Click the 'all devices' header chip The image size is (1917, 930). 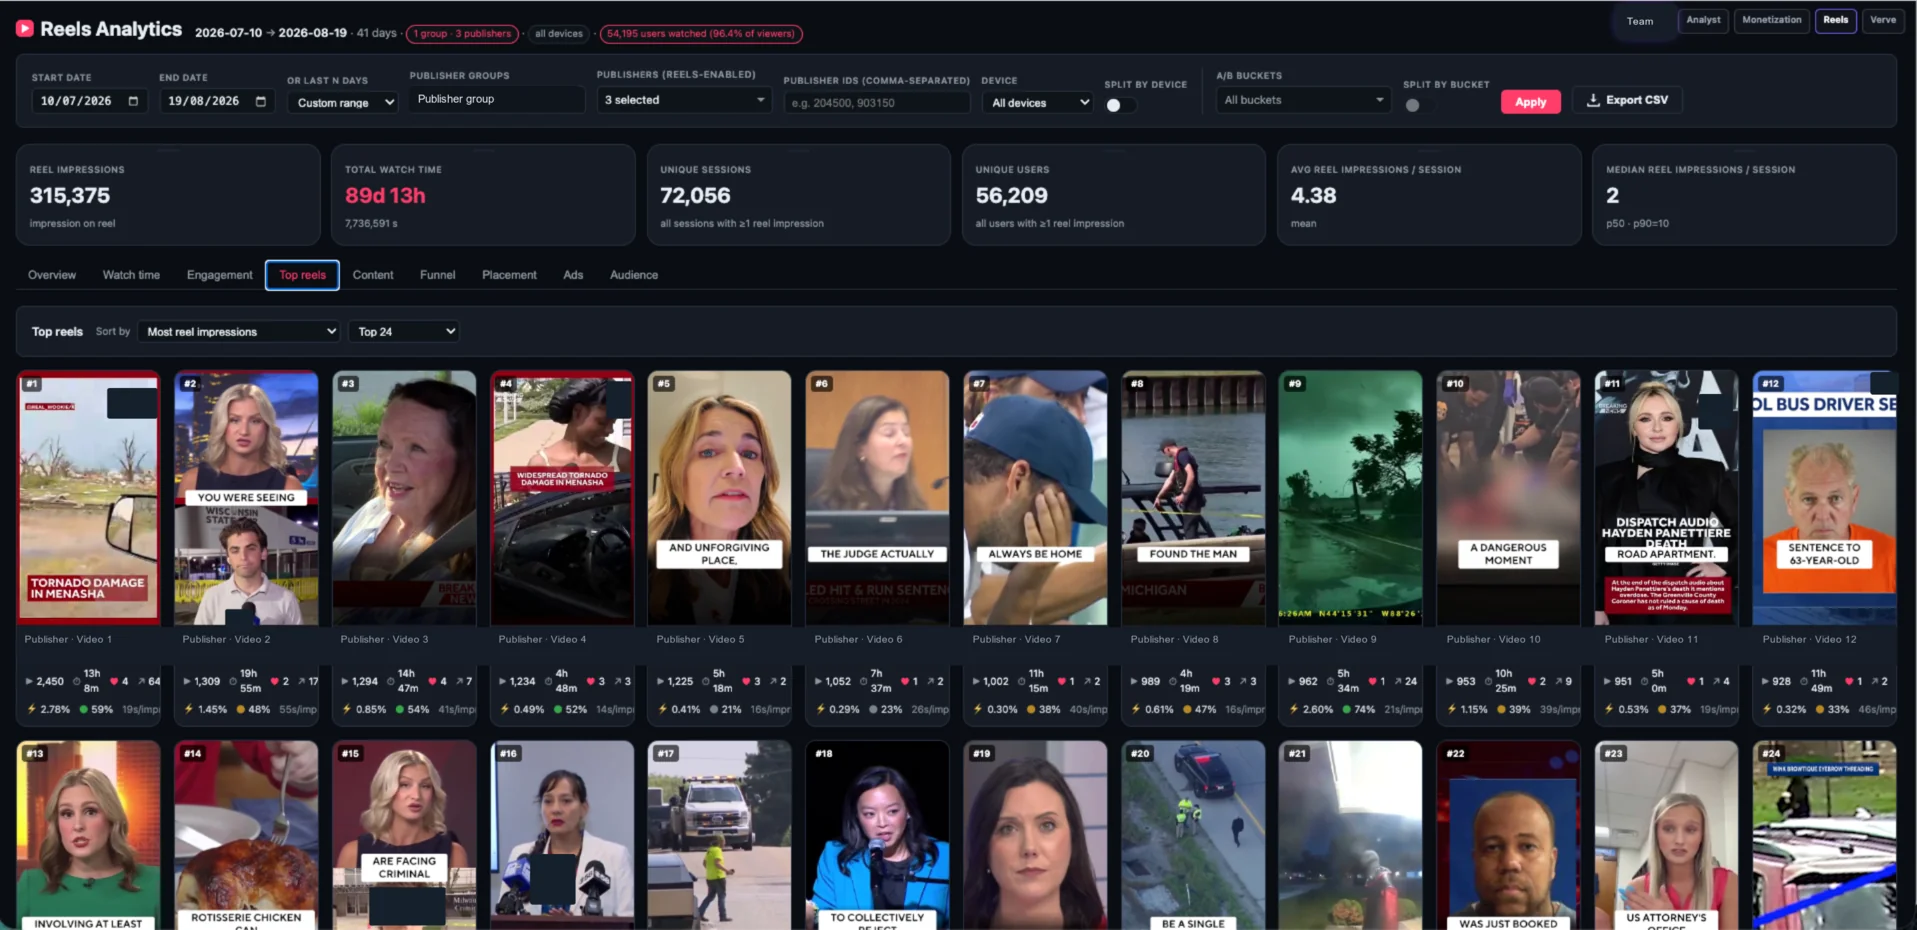coord(558,34)
